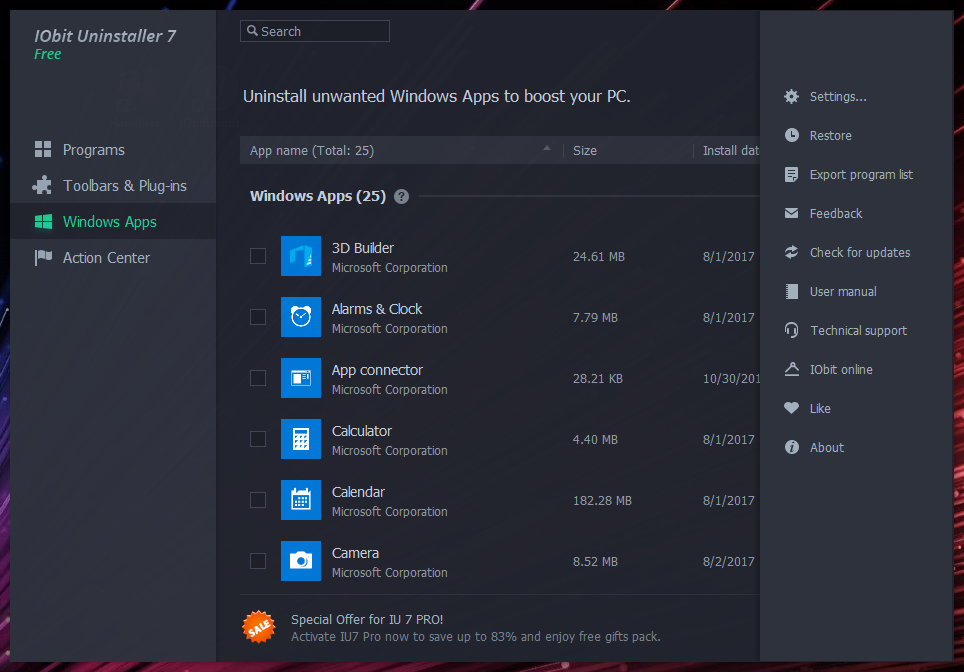Viewport: 964px width, 672px height.
Task: Click the Calculator app name
Action: pos(362,430)
